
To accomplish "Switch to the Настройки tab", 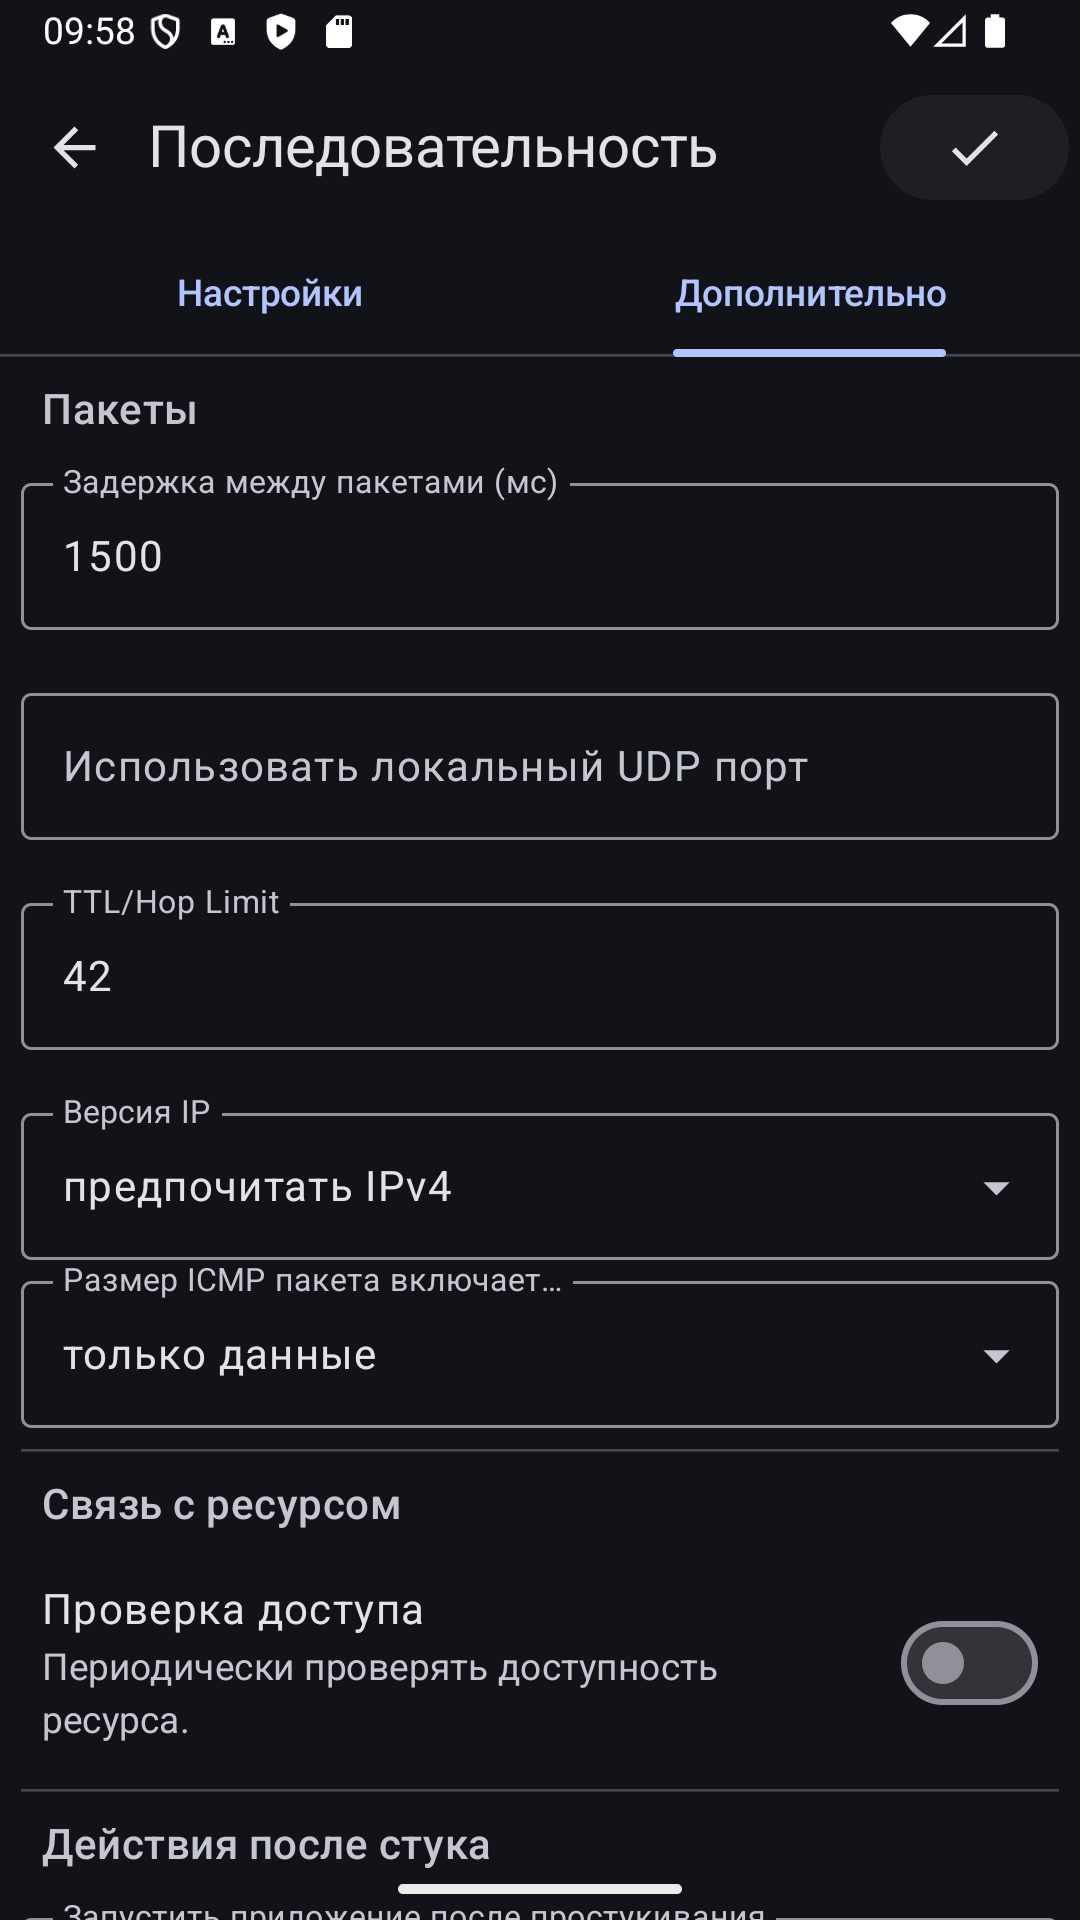I will [270, 293].
